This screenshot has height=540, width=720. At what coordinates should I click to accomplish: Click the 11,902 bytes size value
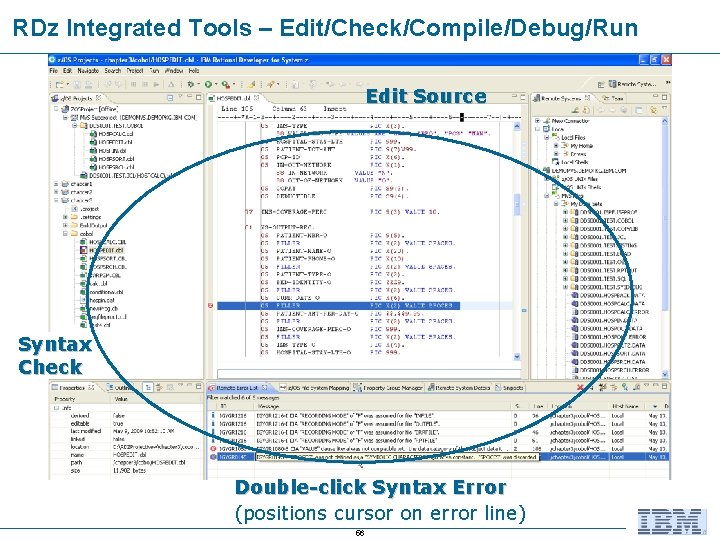129,471
